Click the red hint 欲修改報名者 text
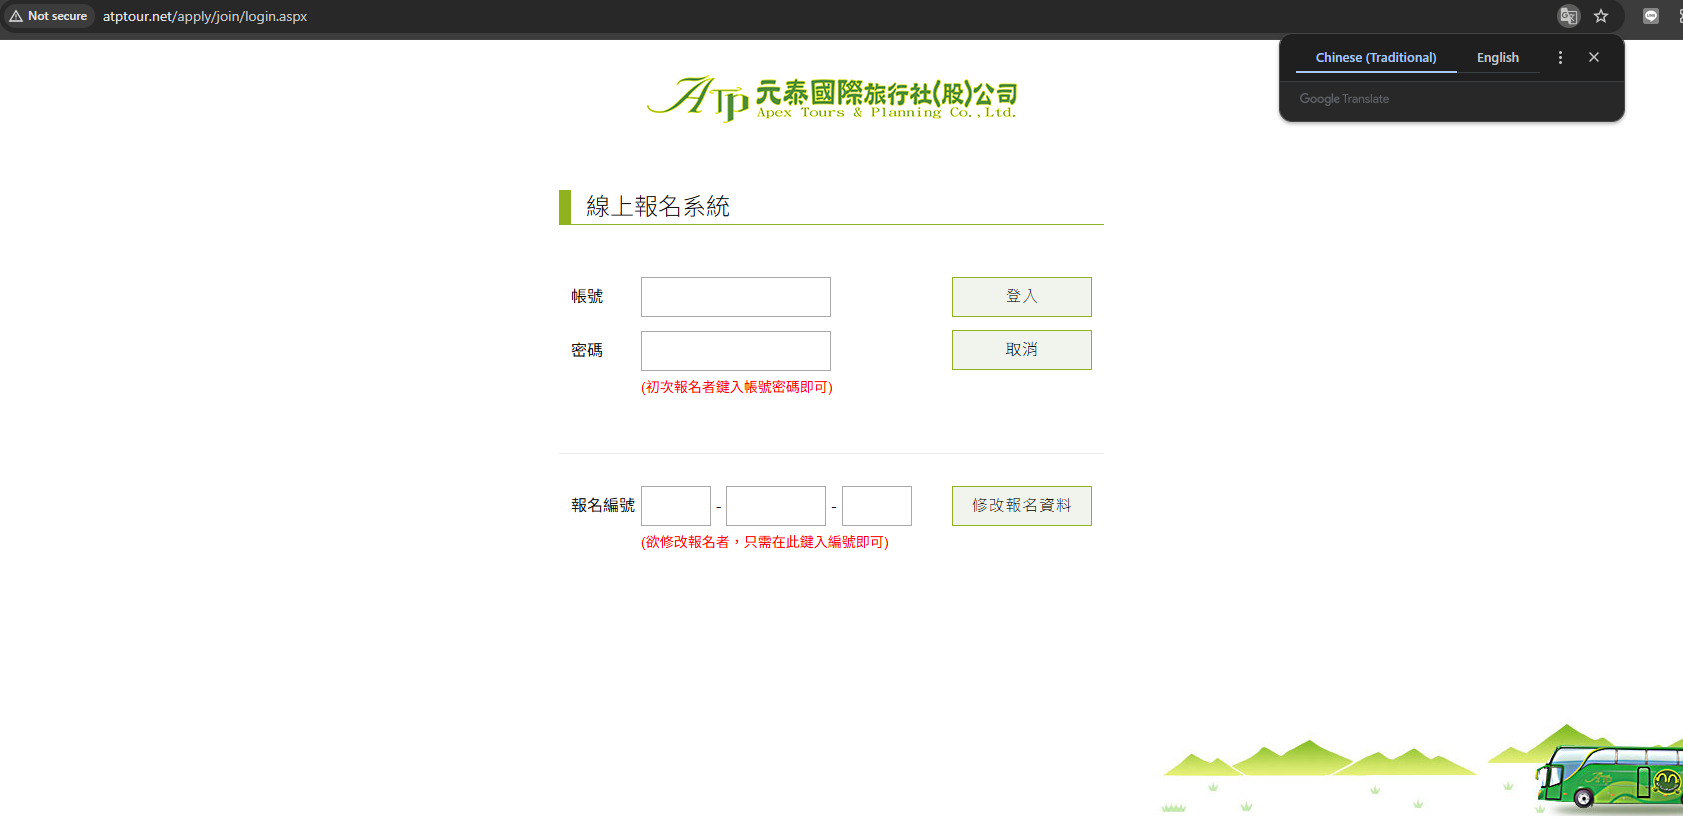1683x823 pixels. coord(765,542)
